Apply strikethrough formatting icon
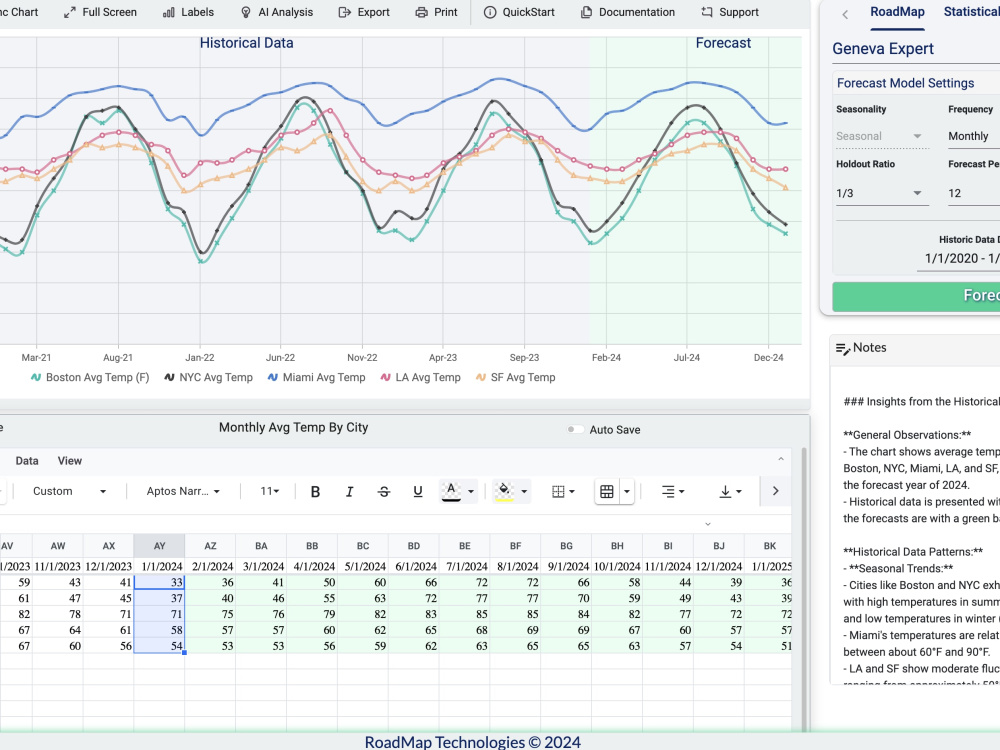The width and height of the screenshot is (1000, 750). tap(384, 492)
